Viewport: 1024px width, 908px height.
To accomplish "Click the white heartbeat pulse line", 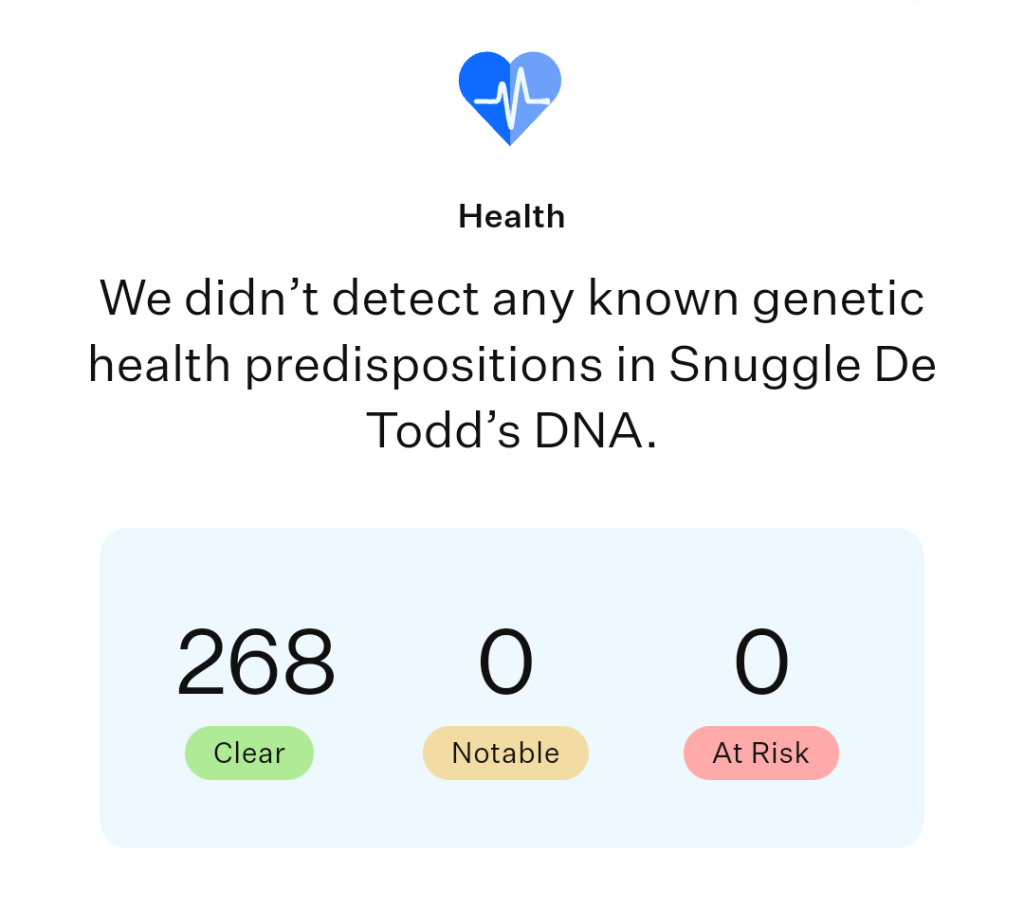I will click(511, 99).
